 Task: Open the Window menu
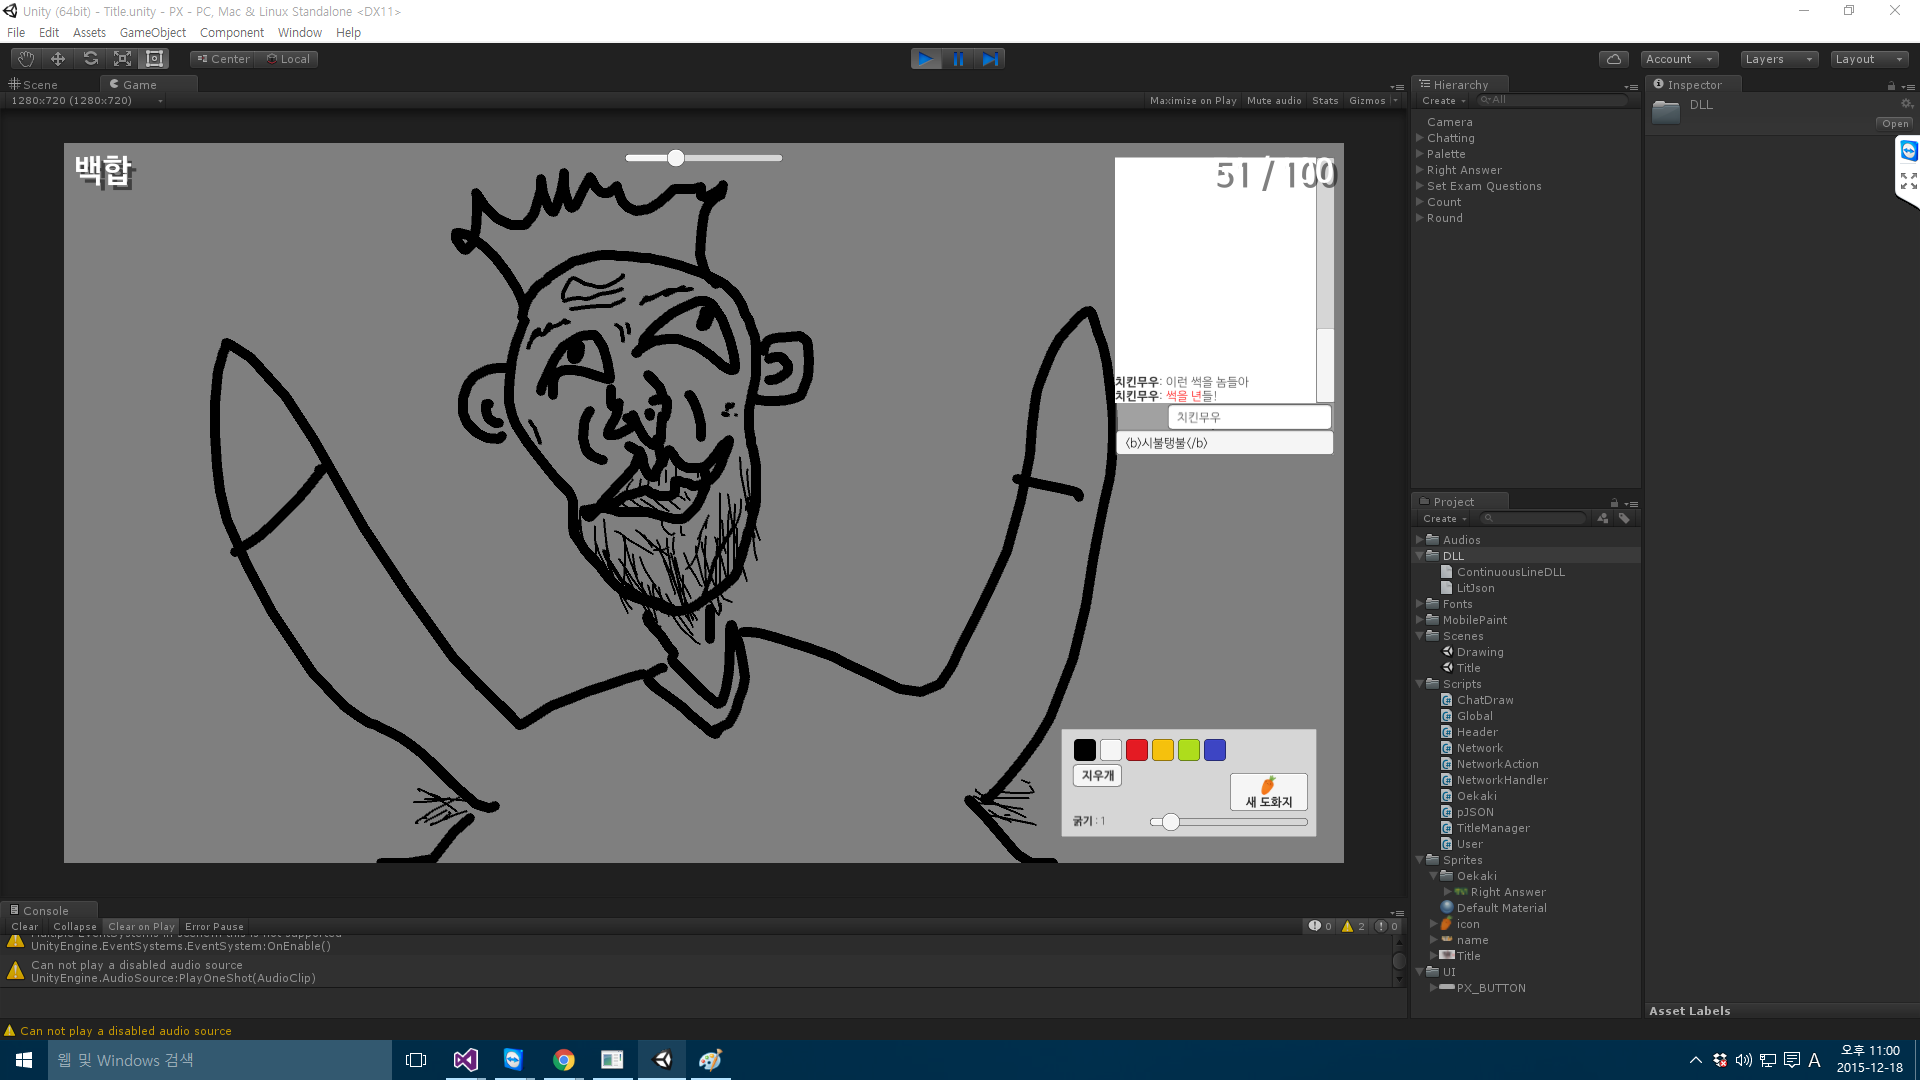300,33
